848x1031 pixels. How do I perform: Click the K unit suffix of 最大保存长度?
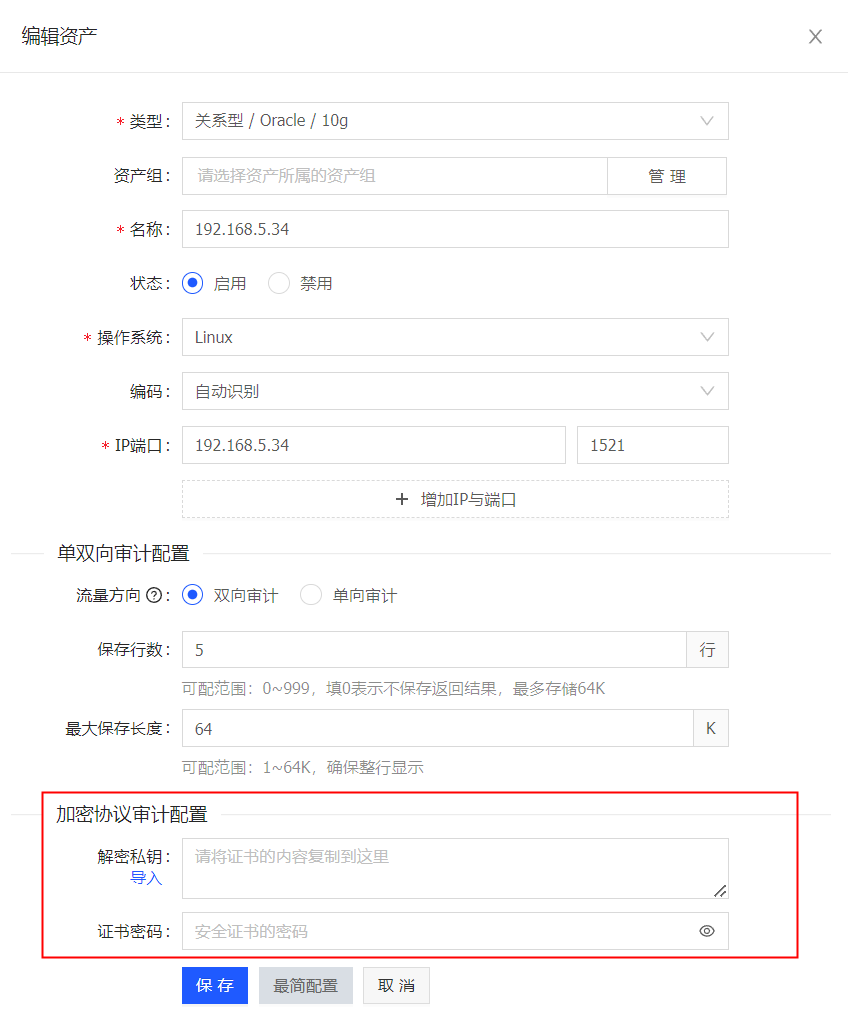tap(711, 728)
